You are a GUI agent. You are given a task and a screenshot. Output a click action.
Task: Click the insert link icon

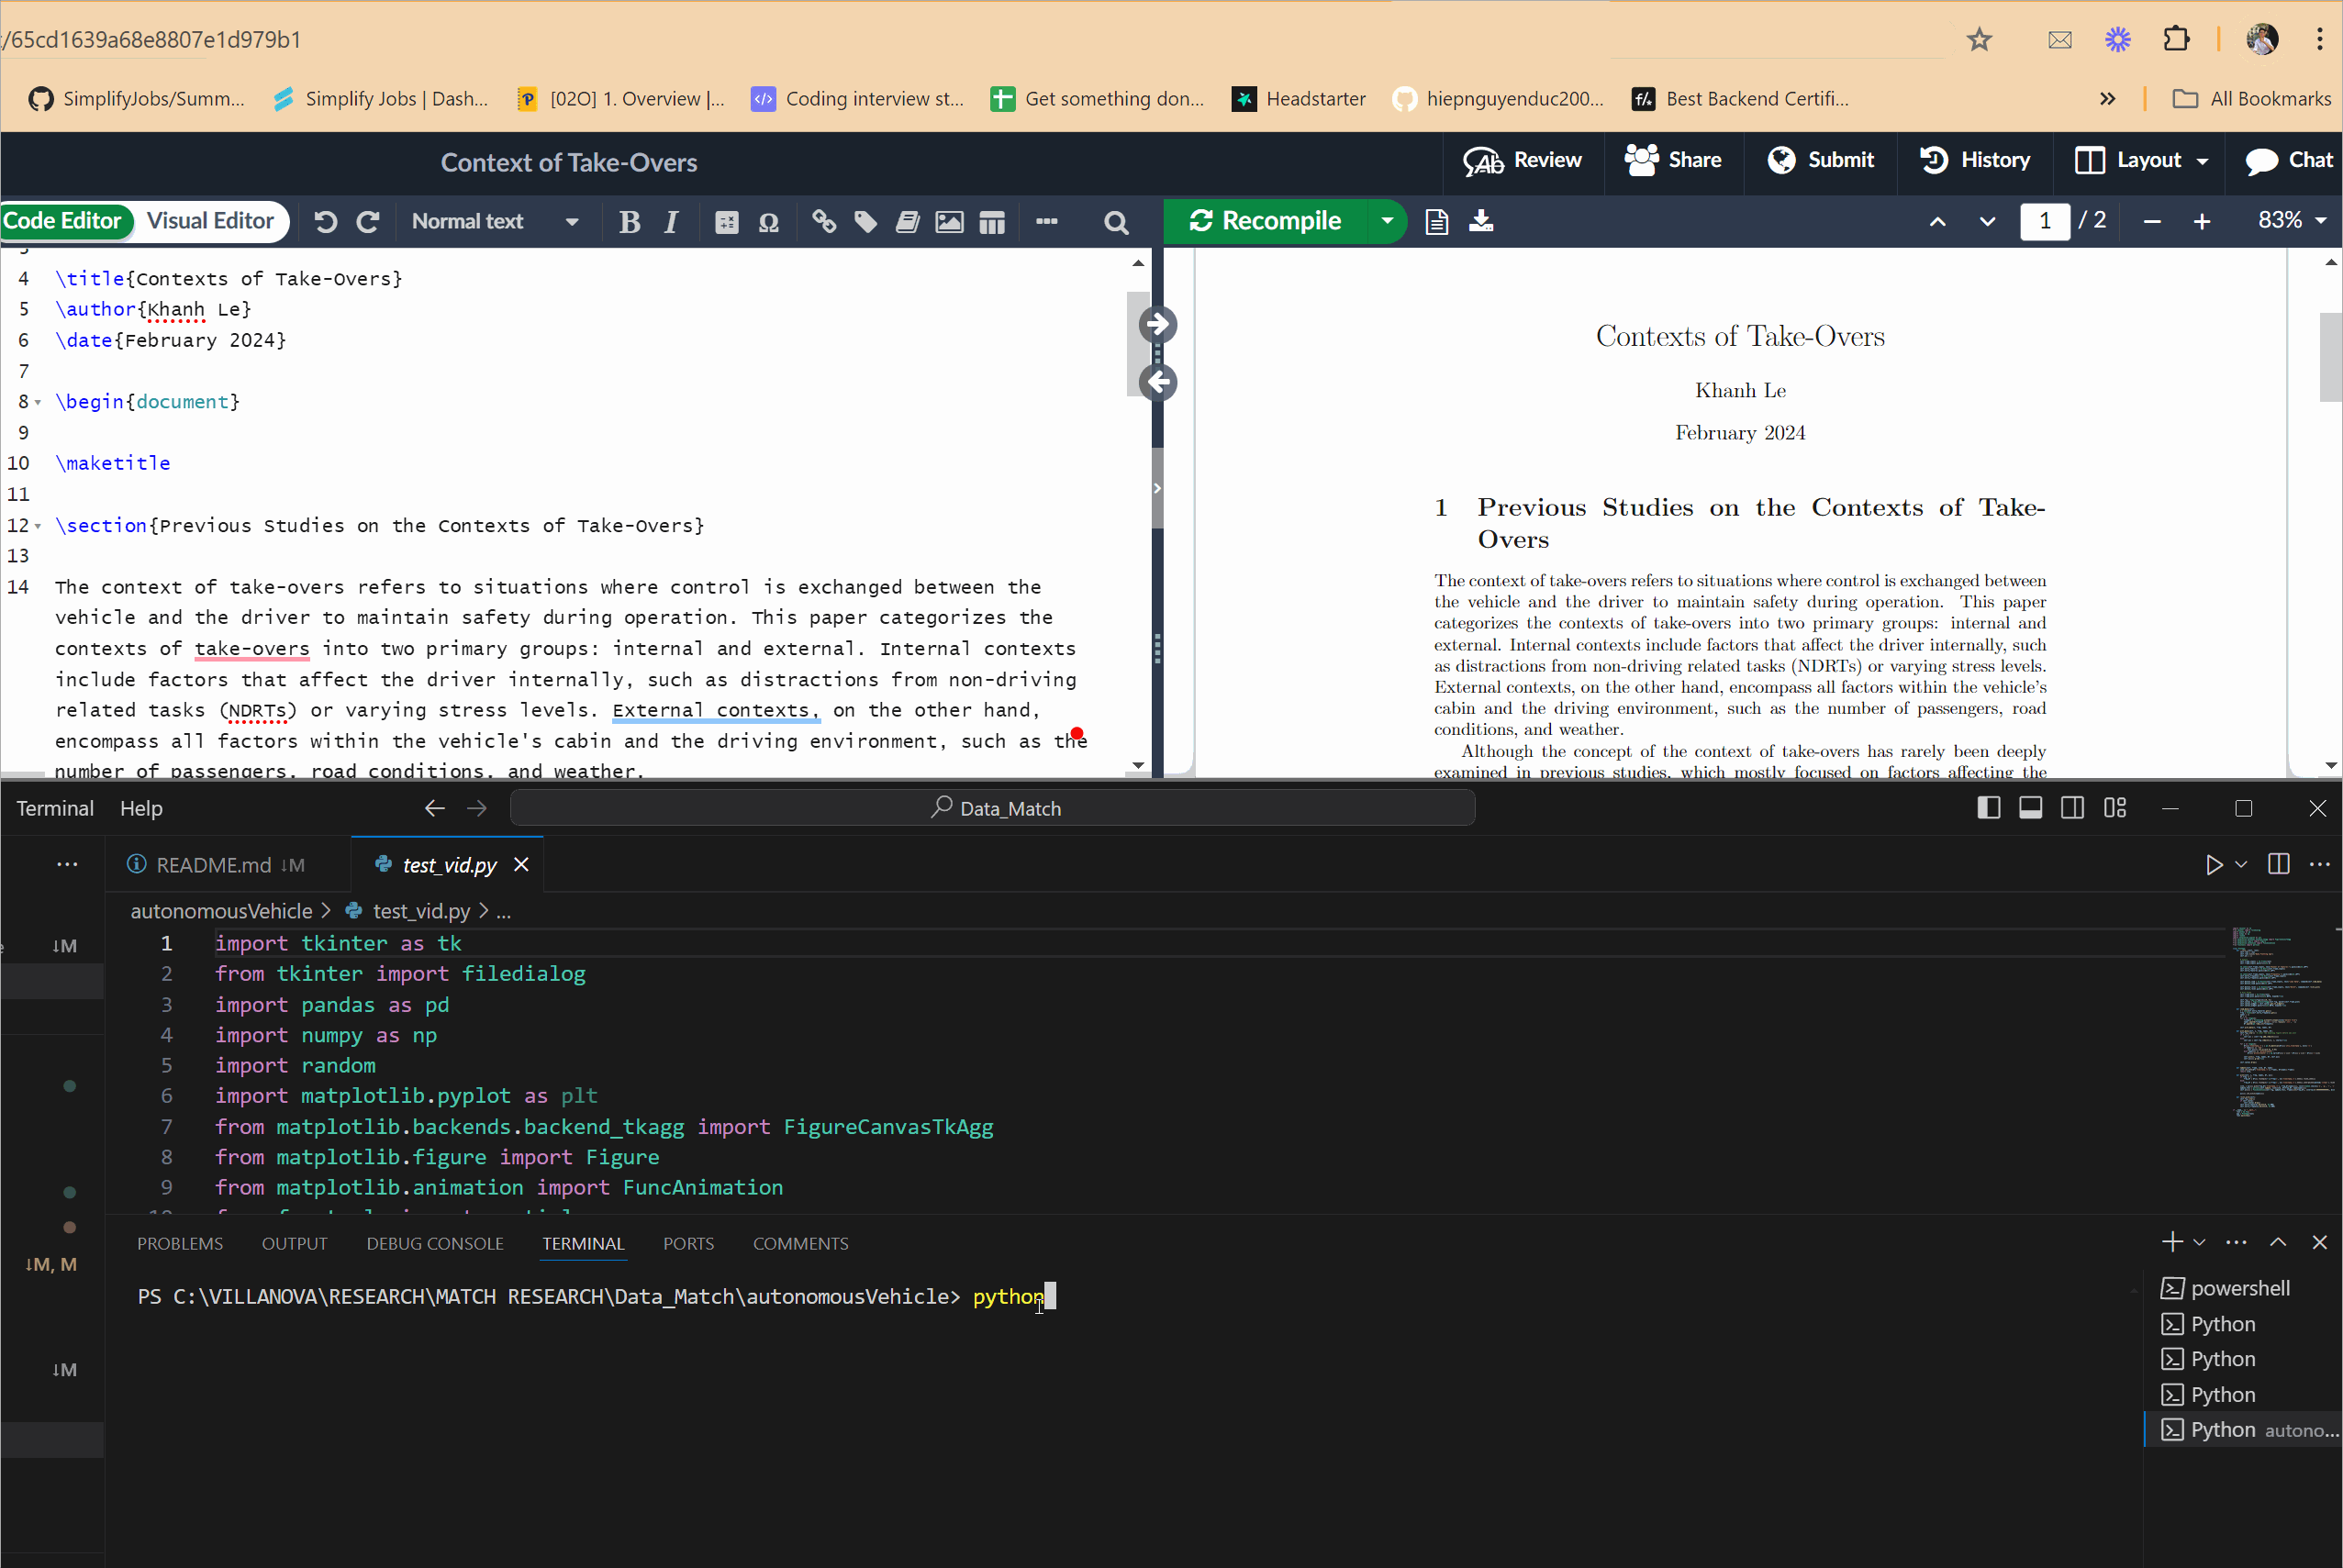(824, 222)
